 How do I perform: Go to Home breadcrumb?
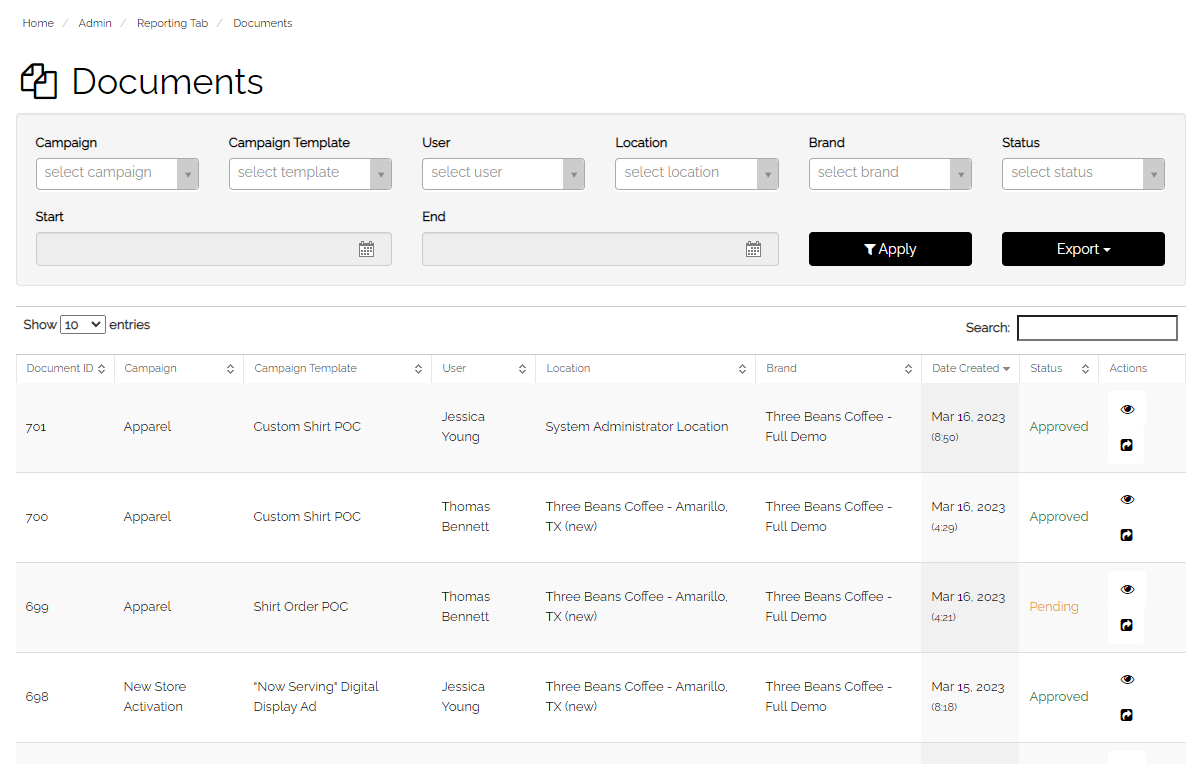(x=38, y=23)
